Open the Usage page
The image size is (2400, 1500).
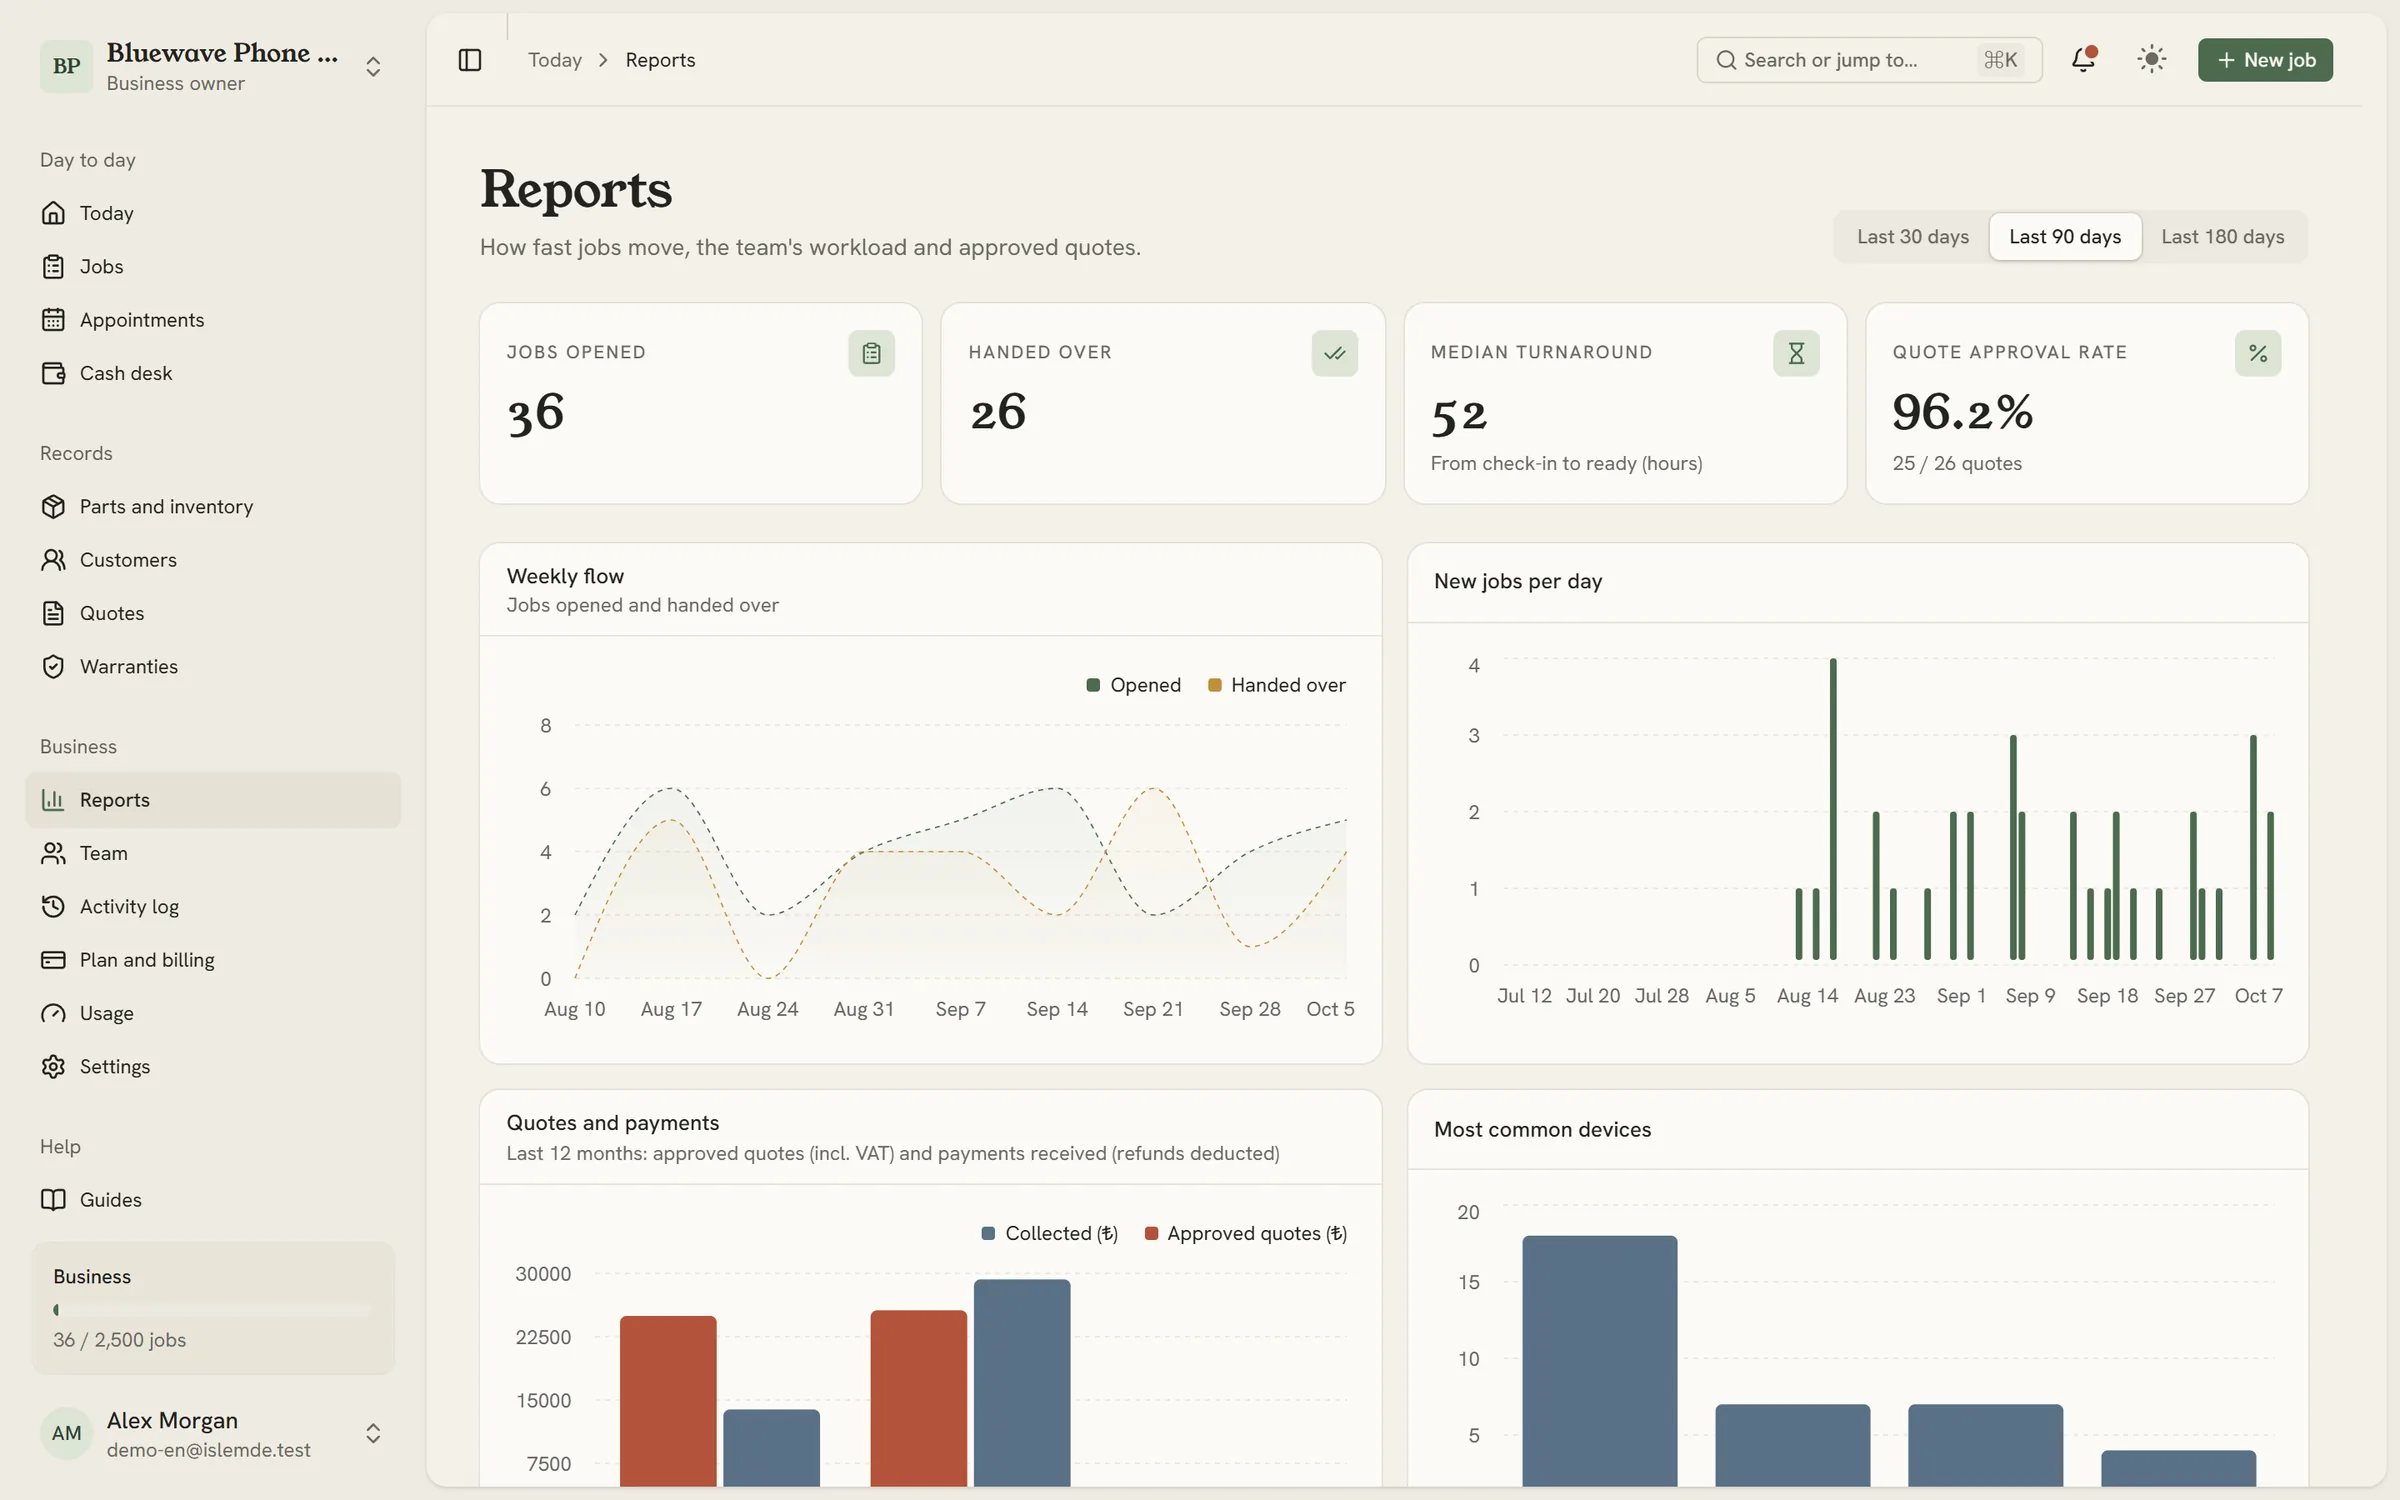(x=213, y=1013)
